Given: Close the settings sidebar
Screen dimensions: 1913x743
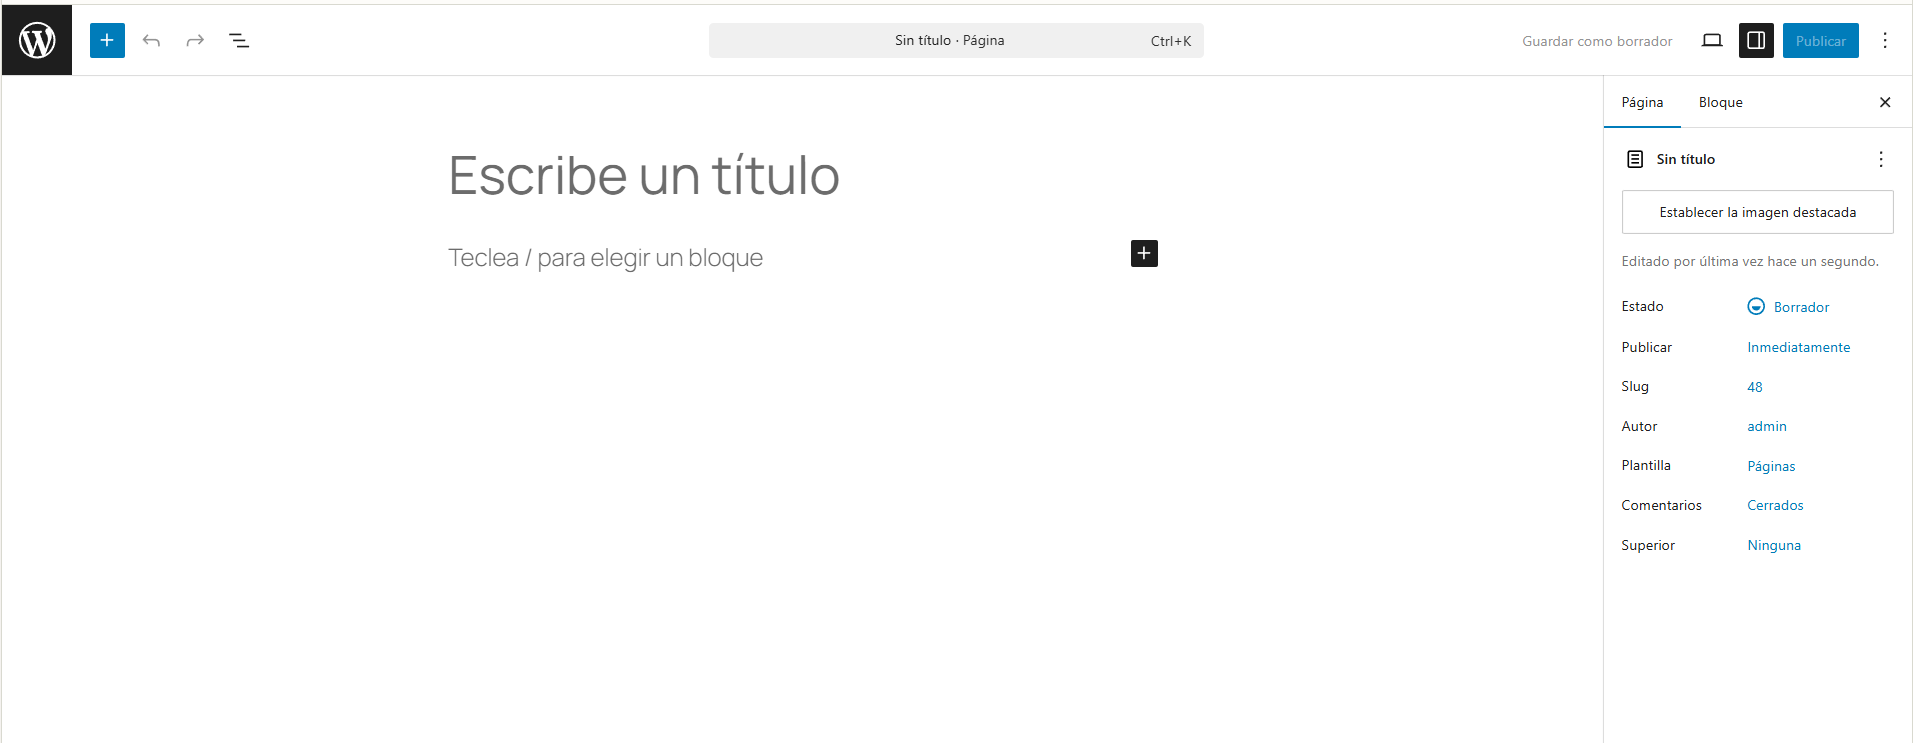Looking at the screenshot, I should tap(1885, 102).
